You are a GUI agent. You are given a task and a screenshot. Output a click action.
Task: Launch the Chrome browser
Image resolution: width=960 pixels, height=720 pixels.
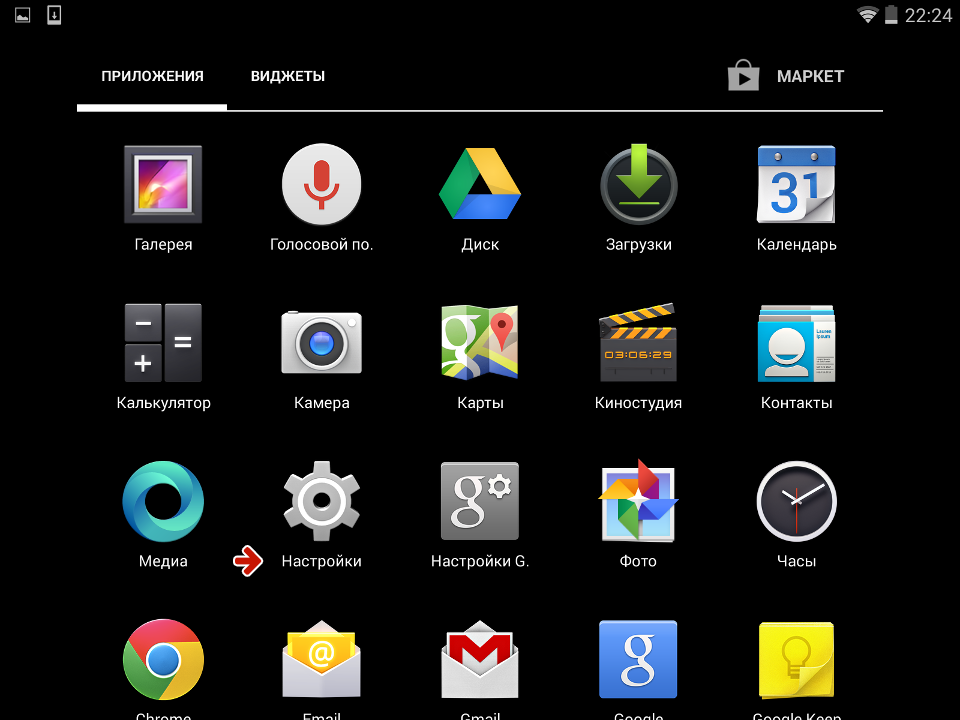pyautogui.click(x=163, y=660)
